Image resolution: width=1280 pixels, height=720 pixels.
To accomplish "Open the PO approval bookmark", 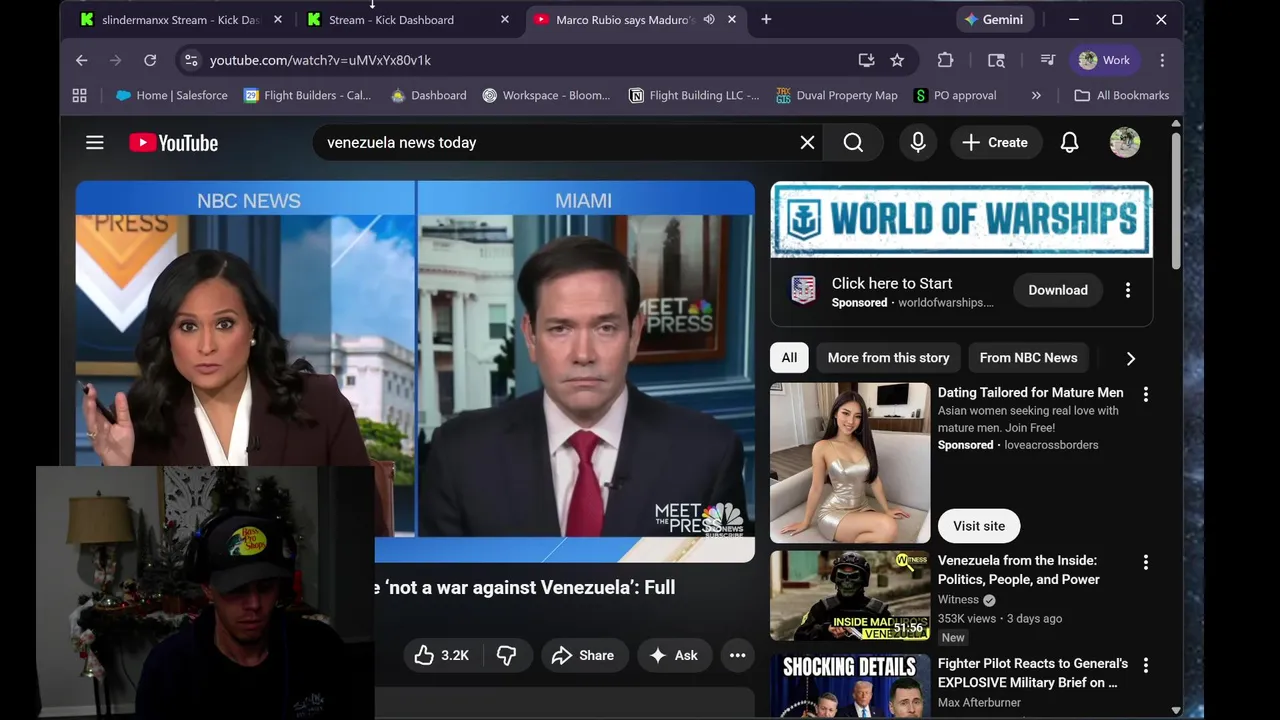I will point(955,95).
